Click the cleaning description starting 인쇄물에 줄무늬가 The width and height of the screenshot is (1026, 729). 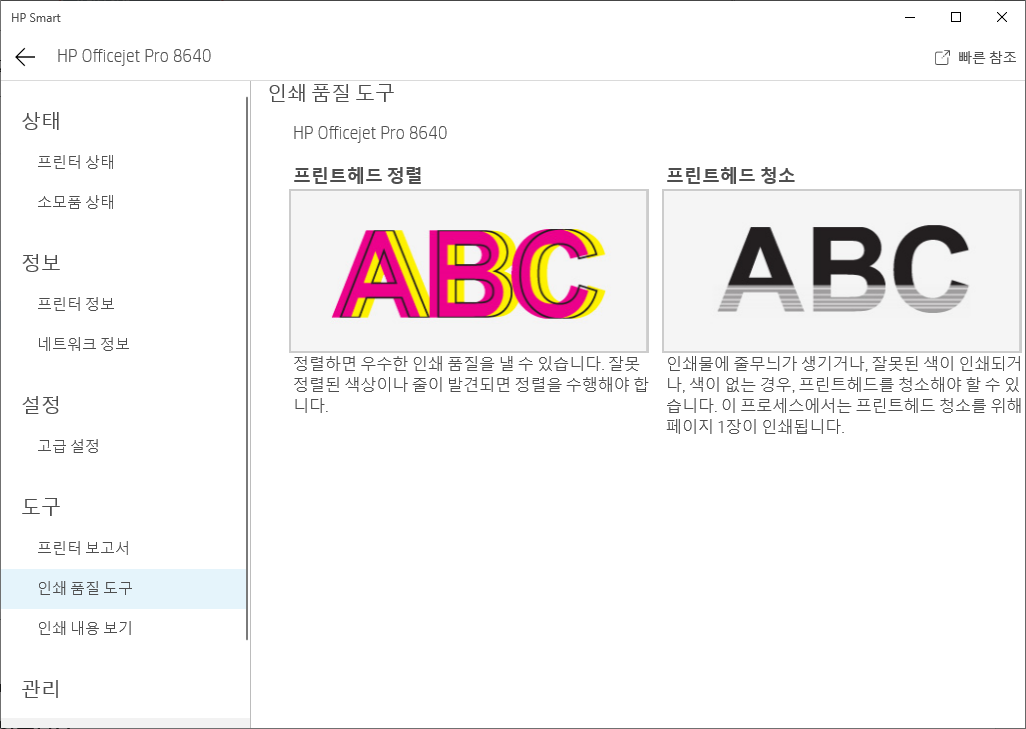tap(843, 395)
